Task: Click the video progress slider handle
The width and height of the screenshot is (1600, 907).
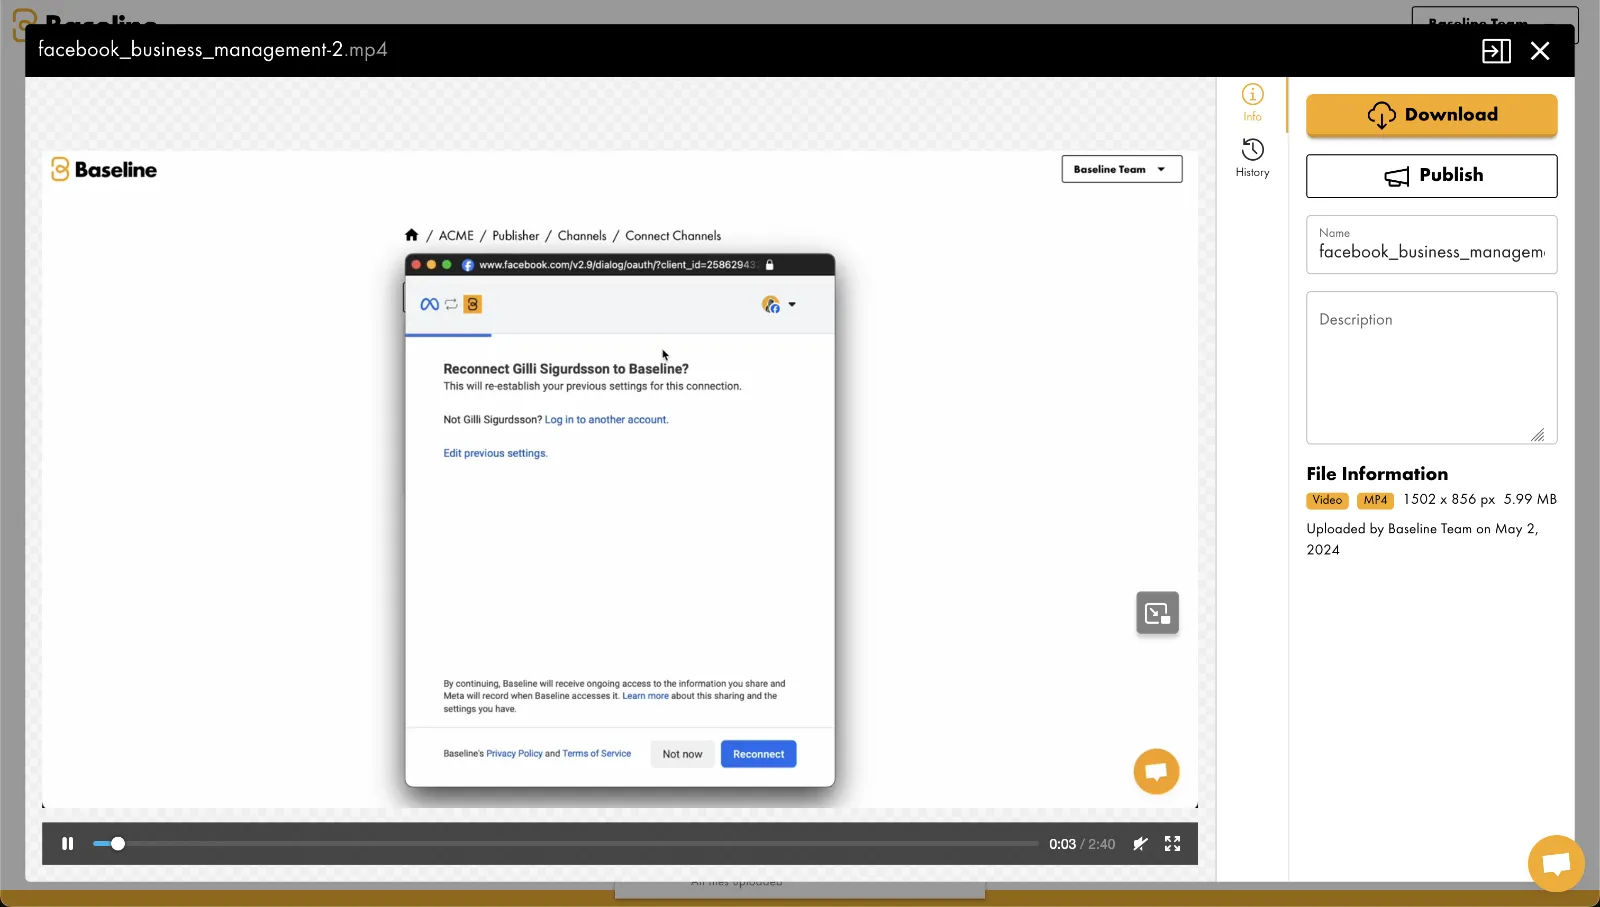Action: (x=118, y=844)
